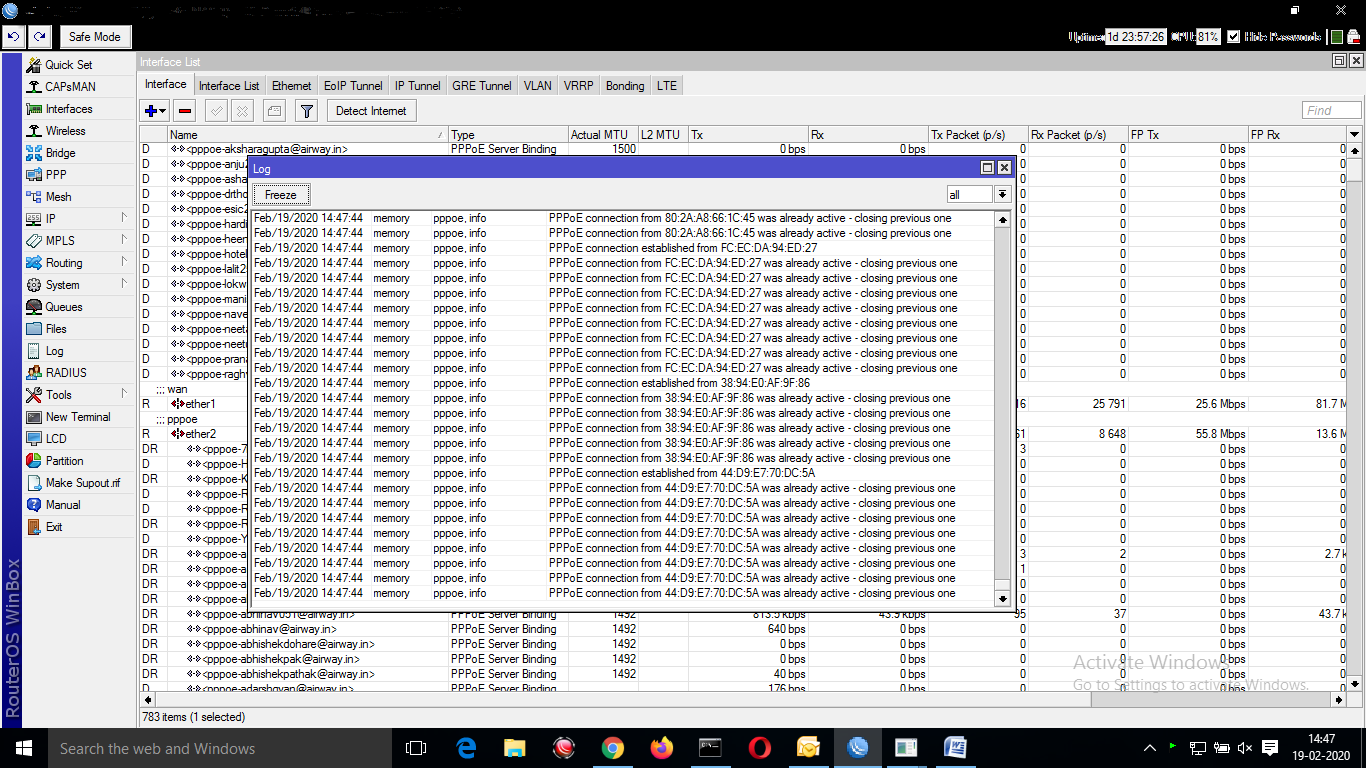The height and width of the screenshot is (768, 1366).
Task: Switch to the Ethernet tab
Action: pos(292,86)
